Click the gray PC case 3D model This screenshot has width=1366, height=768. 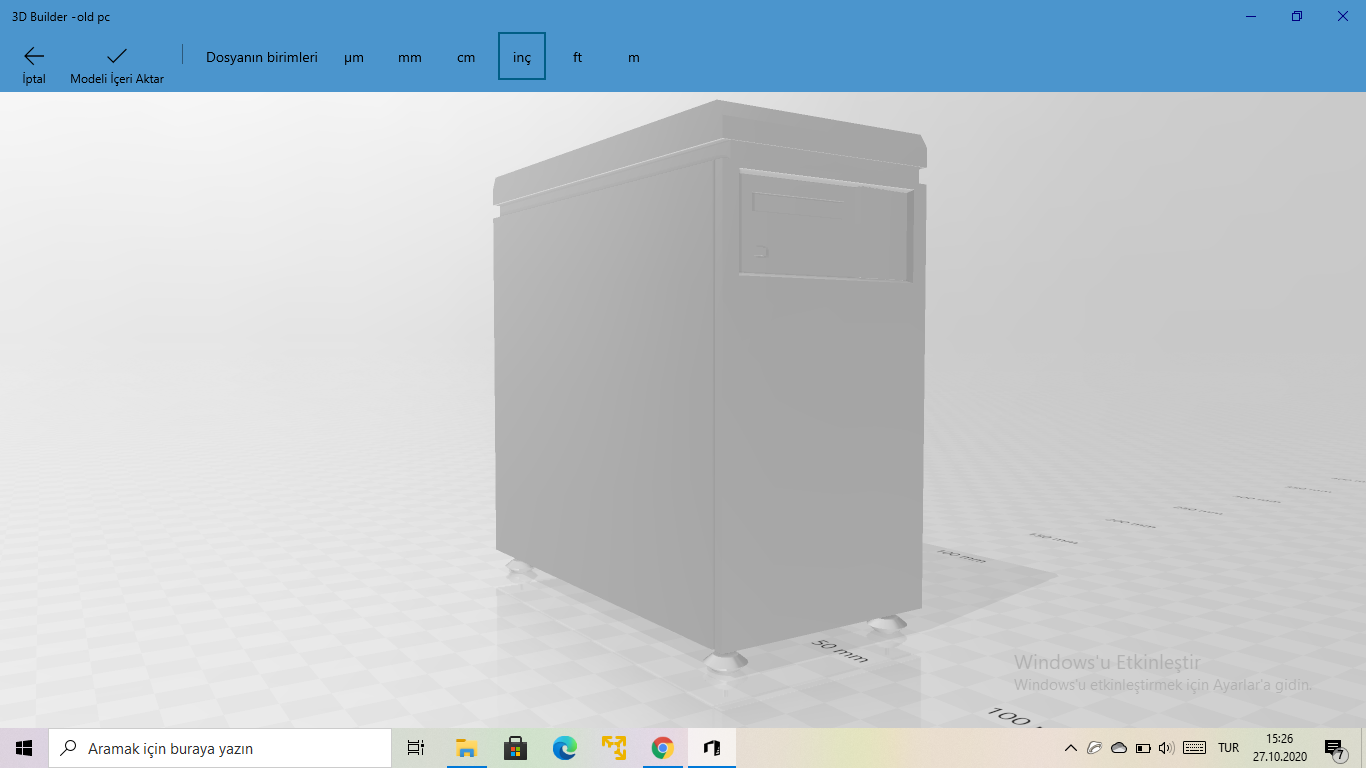[x=710, y=385]
